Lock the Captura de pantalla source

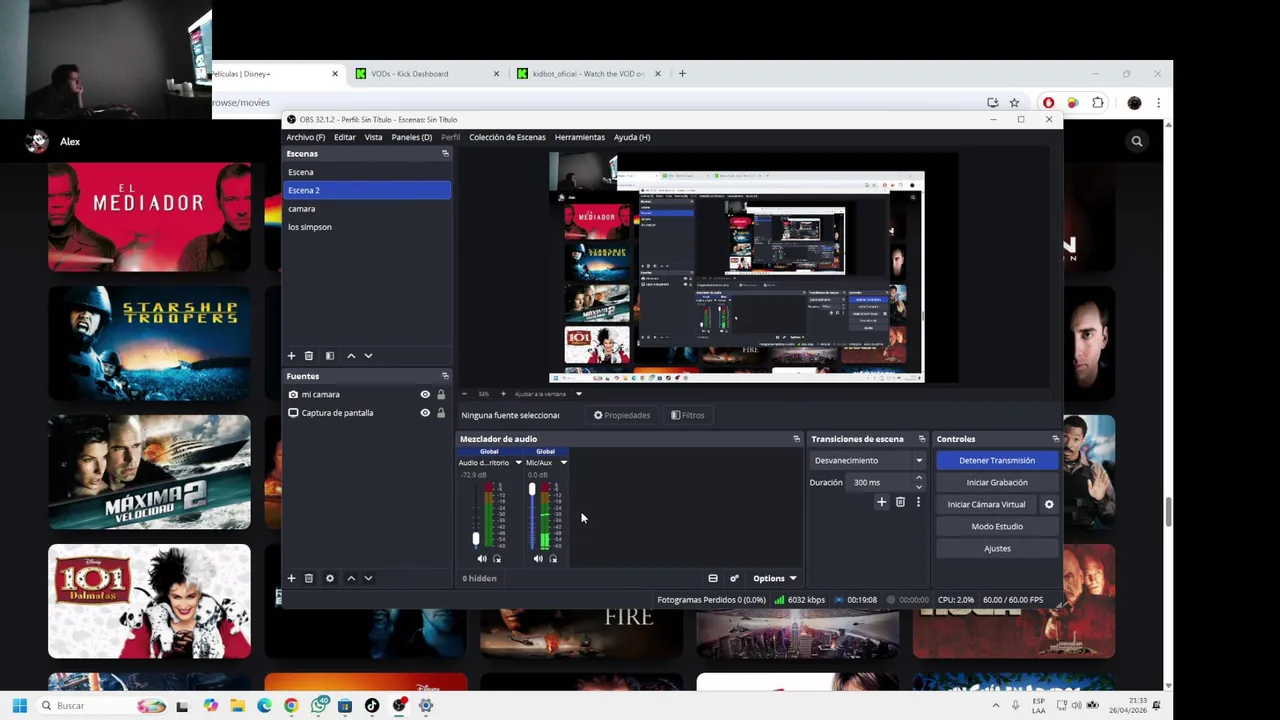(441, 413)
